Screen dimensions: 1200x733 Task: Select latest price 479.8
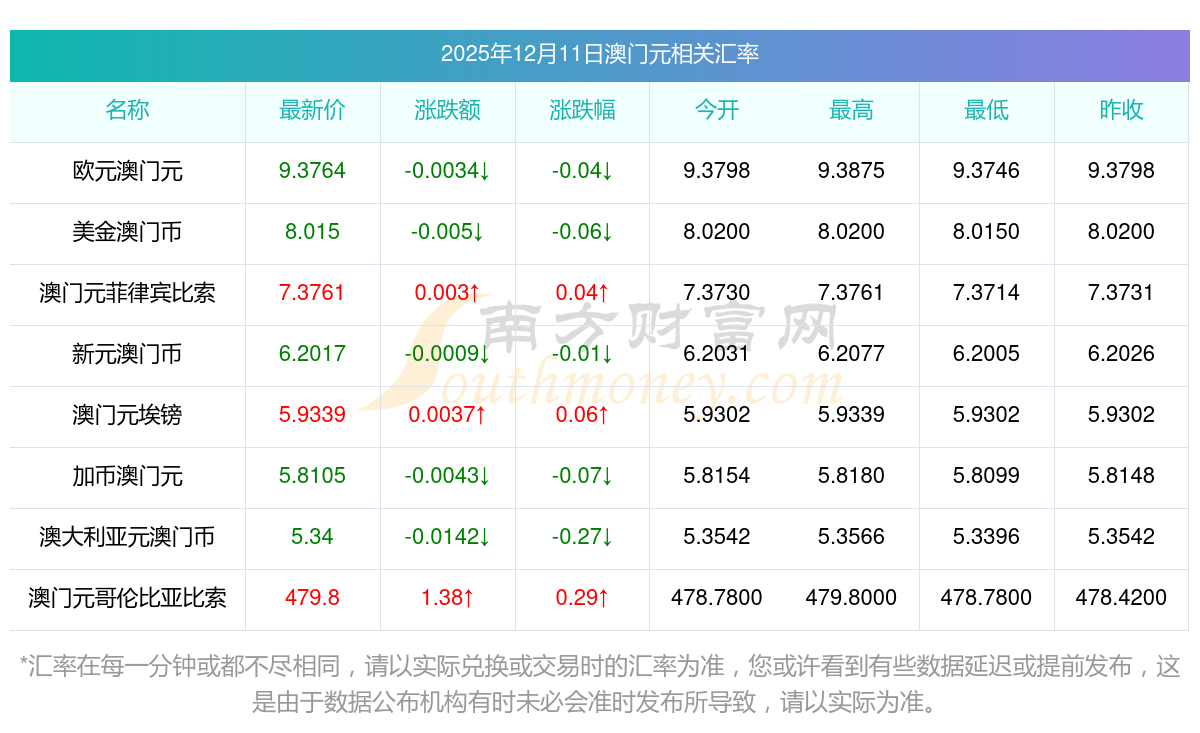pyautogui.click(x=312, y=598)
